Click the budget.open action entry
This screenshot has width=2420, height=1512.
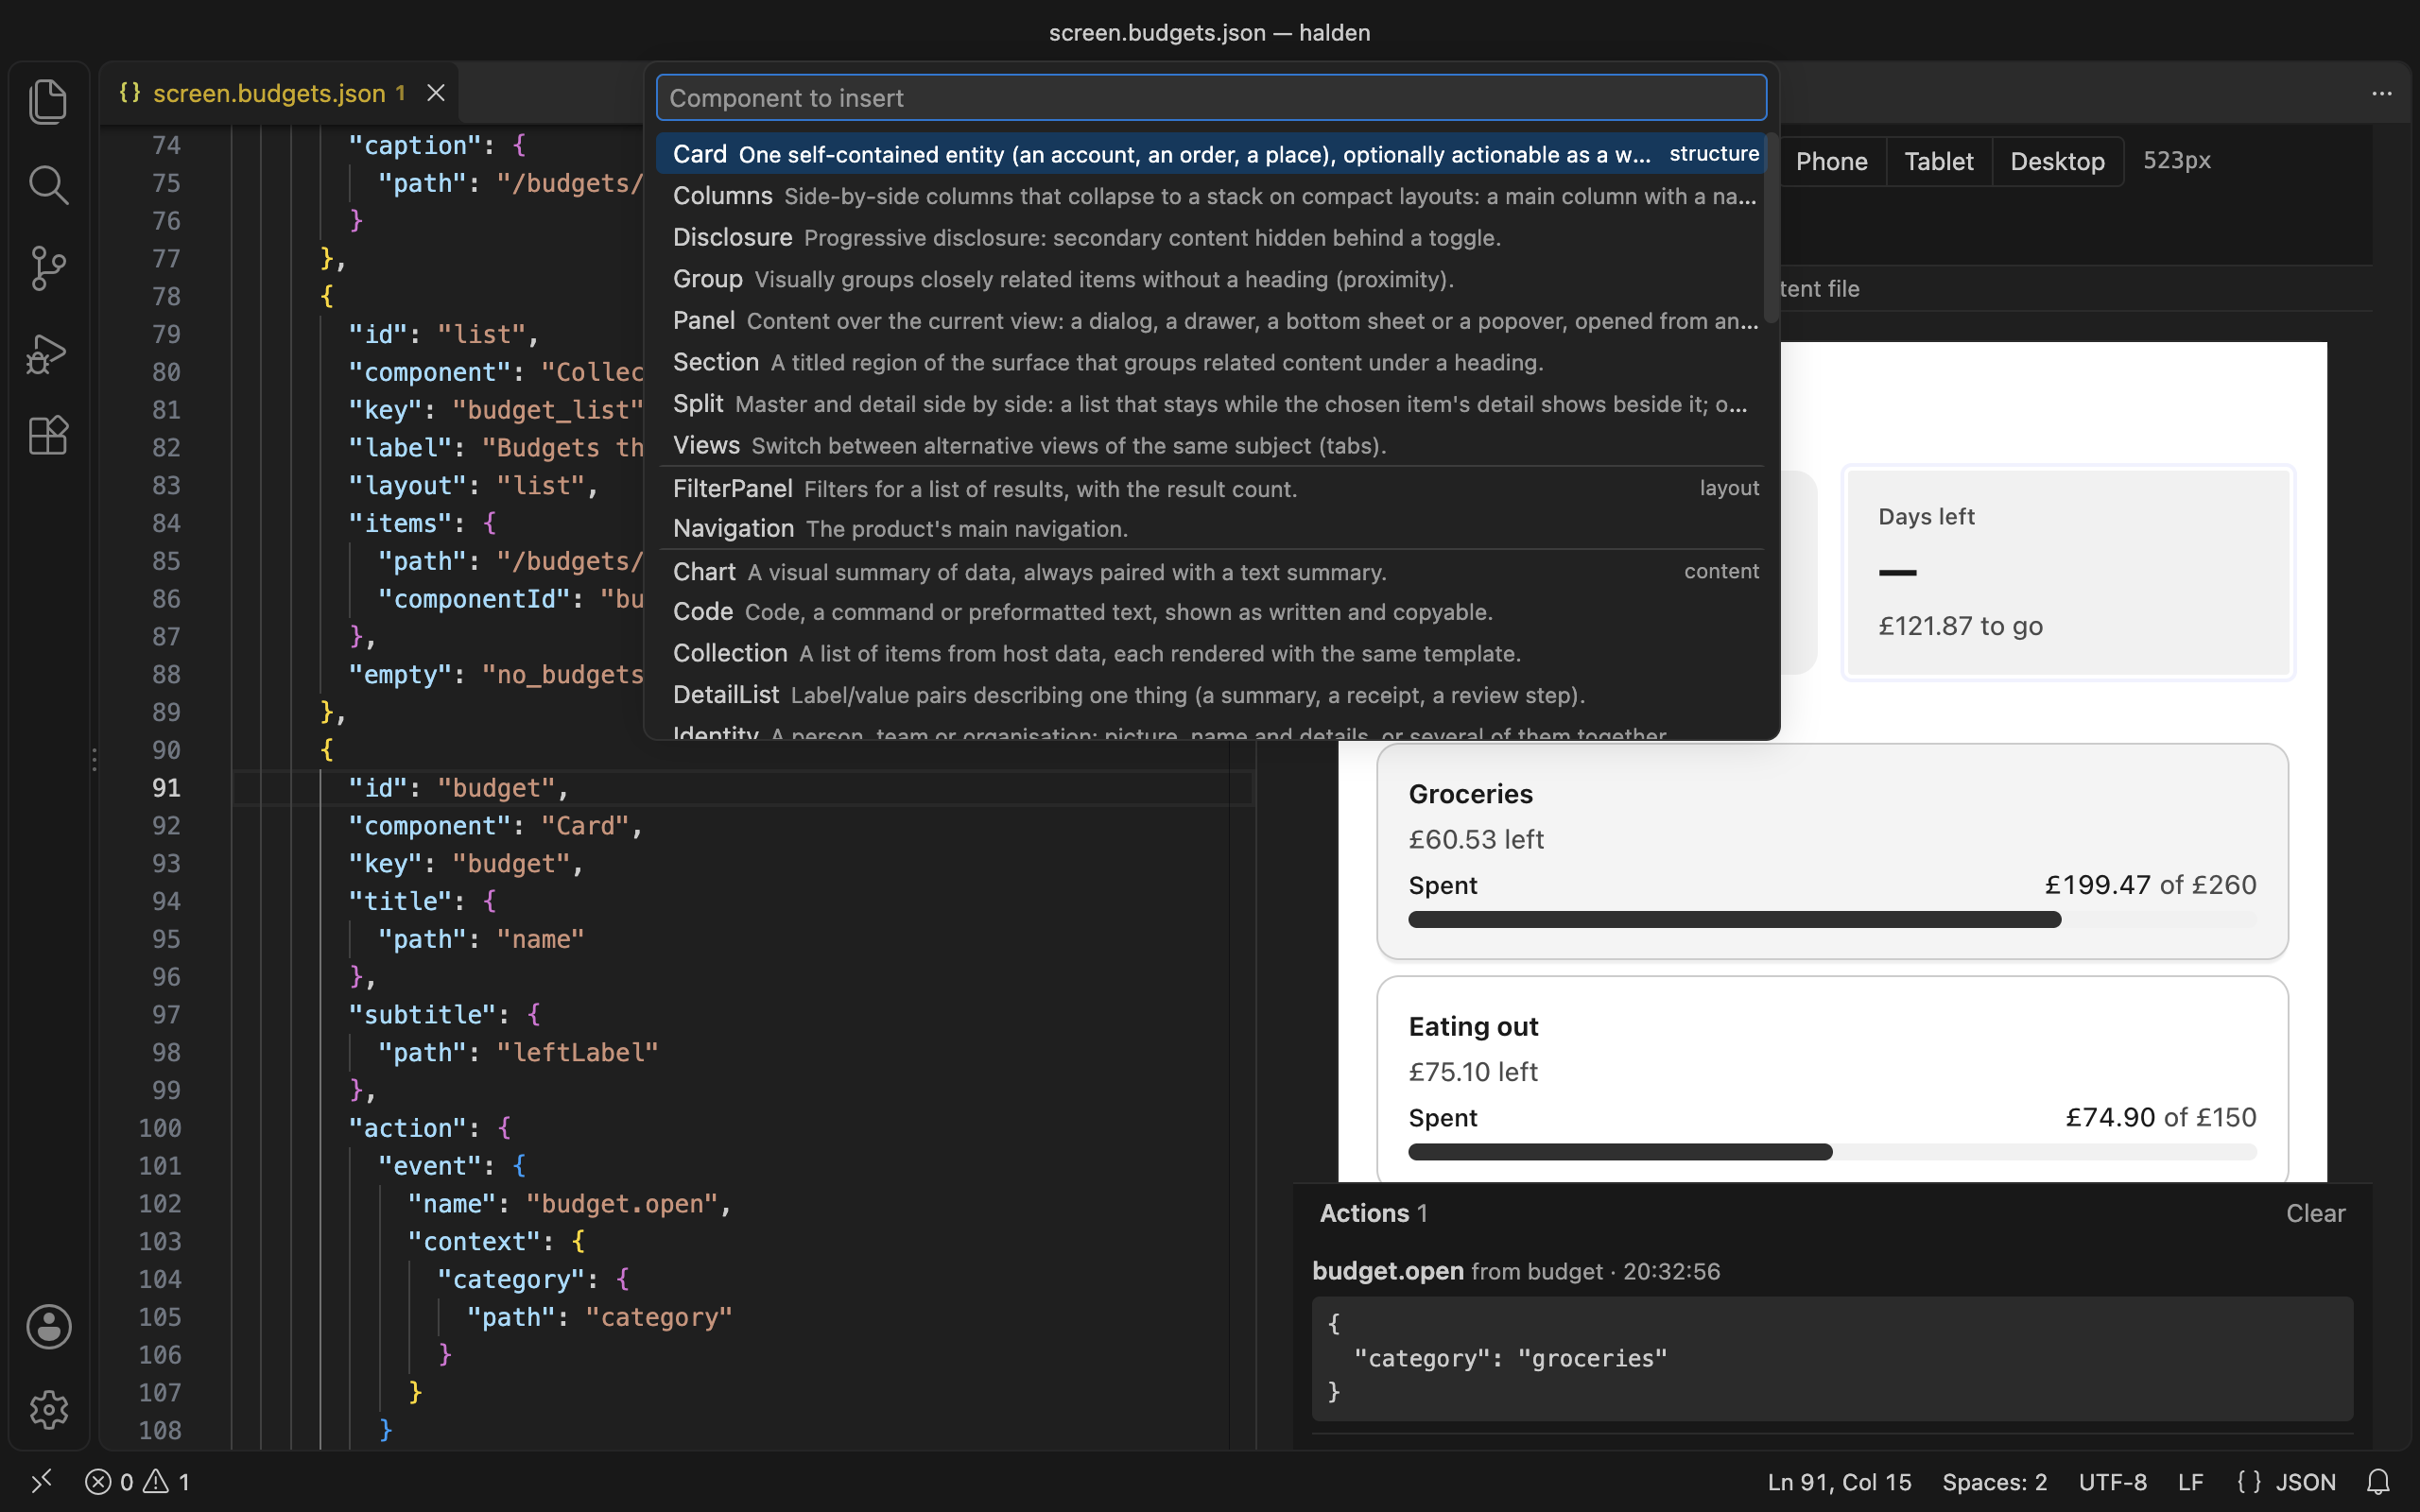[x=1516, y=1271]
